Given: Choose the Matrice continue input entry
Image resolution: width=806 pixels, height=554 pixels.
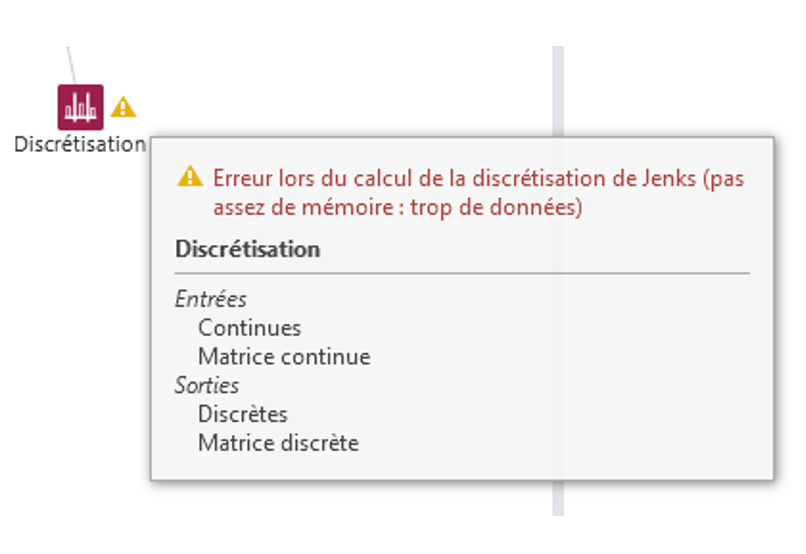Looking at the screenshot, I should click(284, 357).
